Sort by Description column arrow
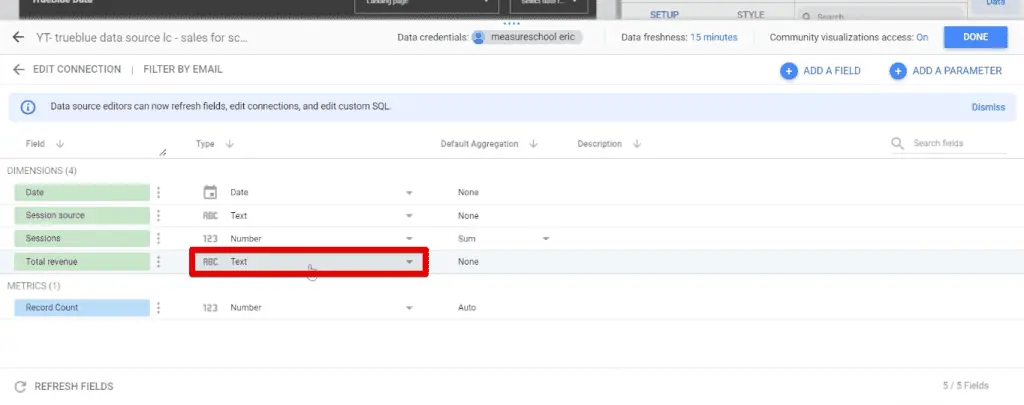Screen dimensions: 1024x405 click(x=637, y=144)
